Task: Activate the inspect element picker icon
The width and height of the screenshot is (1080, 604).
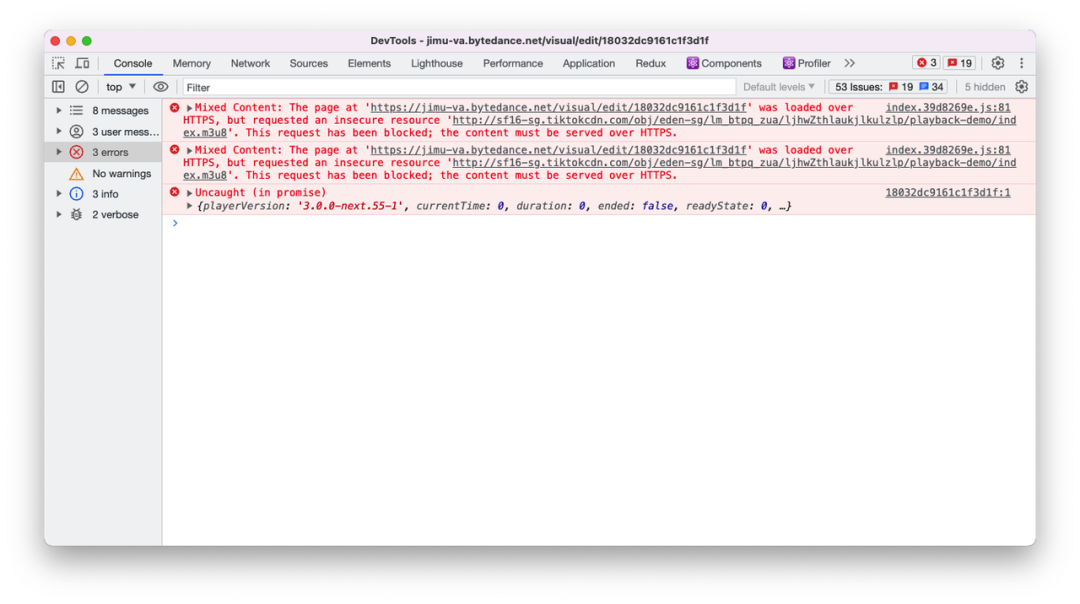Action: 59,63
